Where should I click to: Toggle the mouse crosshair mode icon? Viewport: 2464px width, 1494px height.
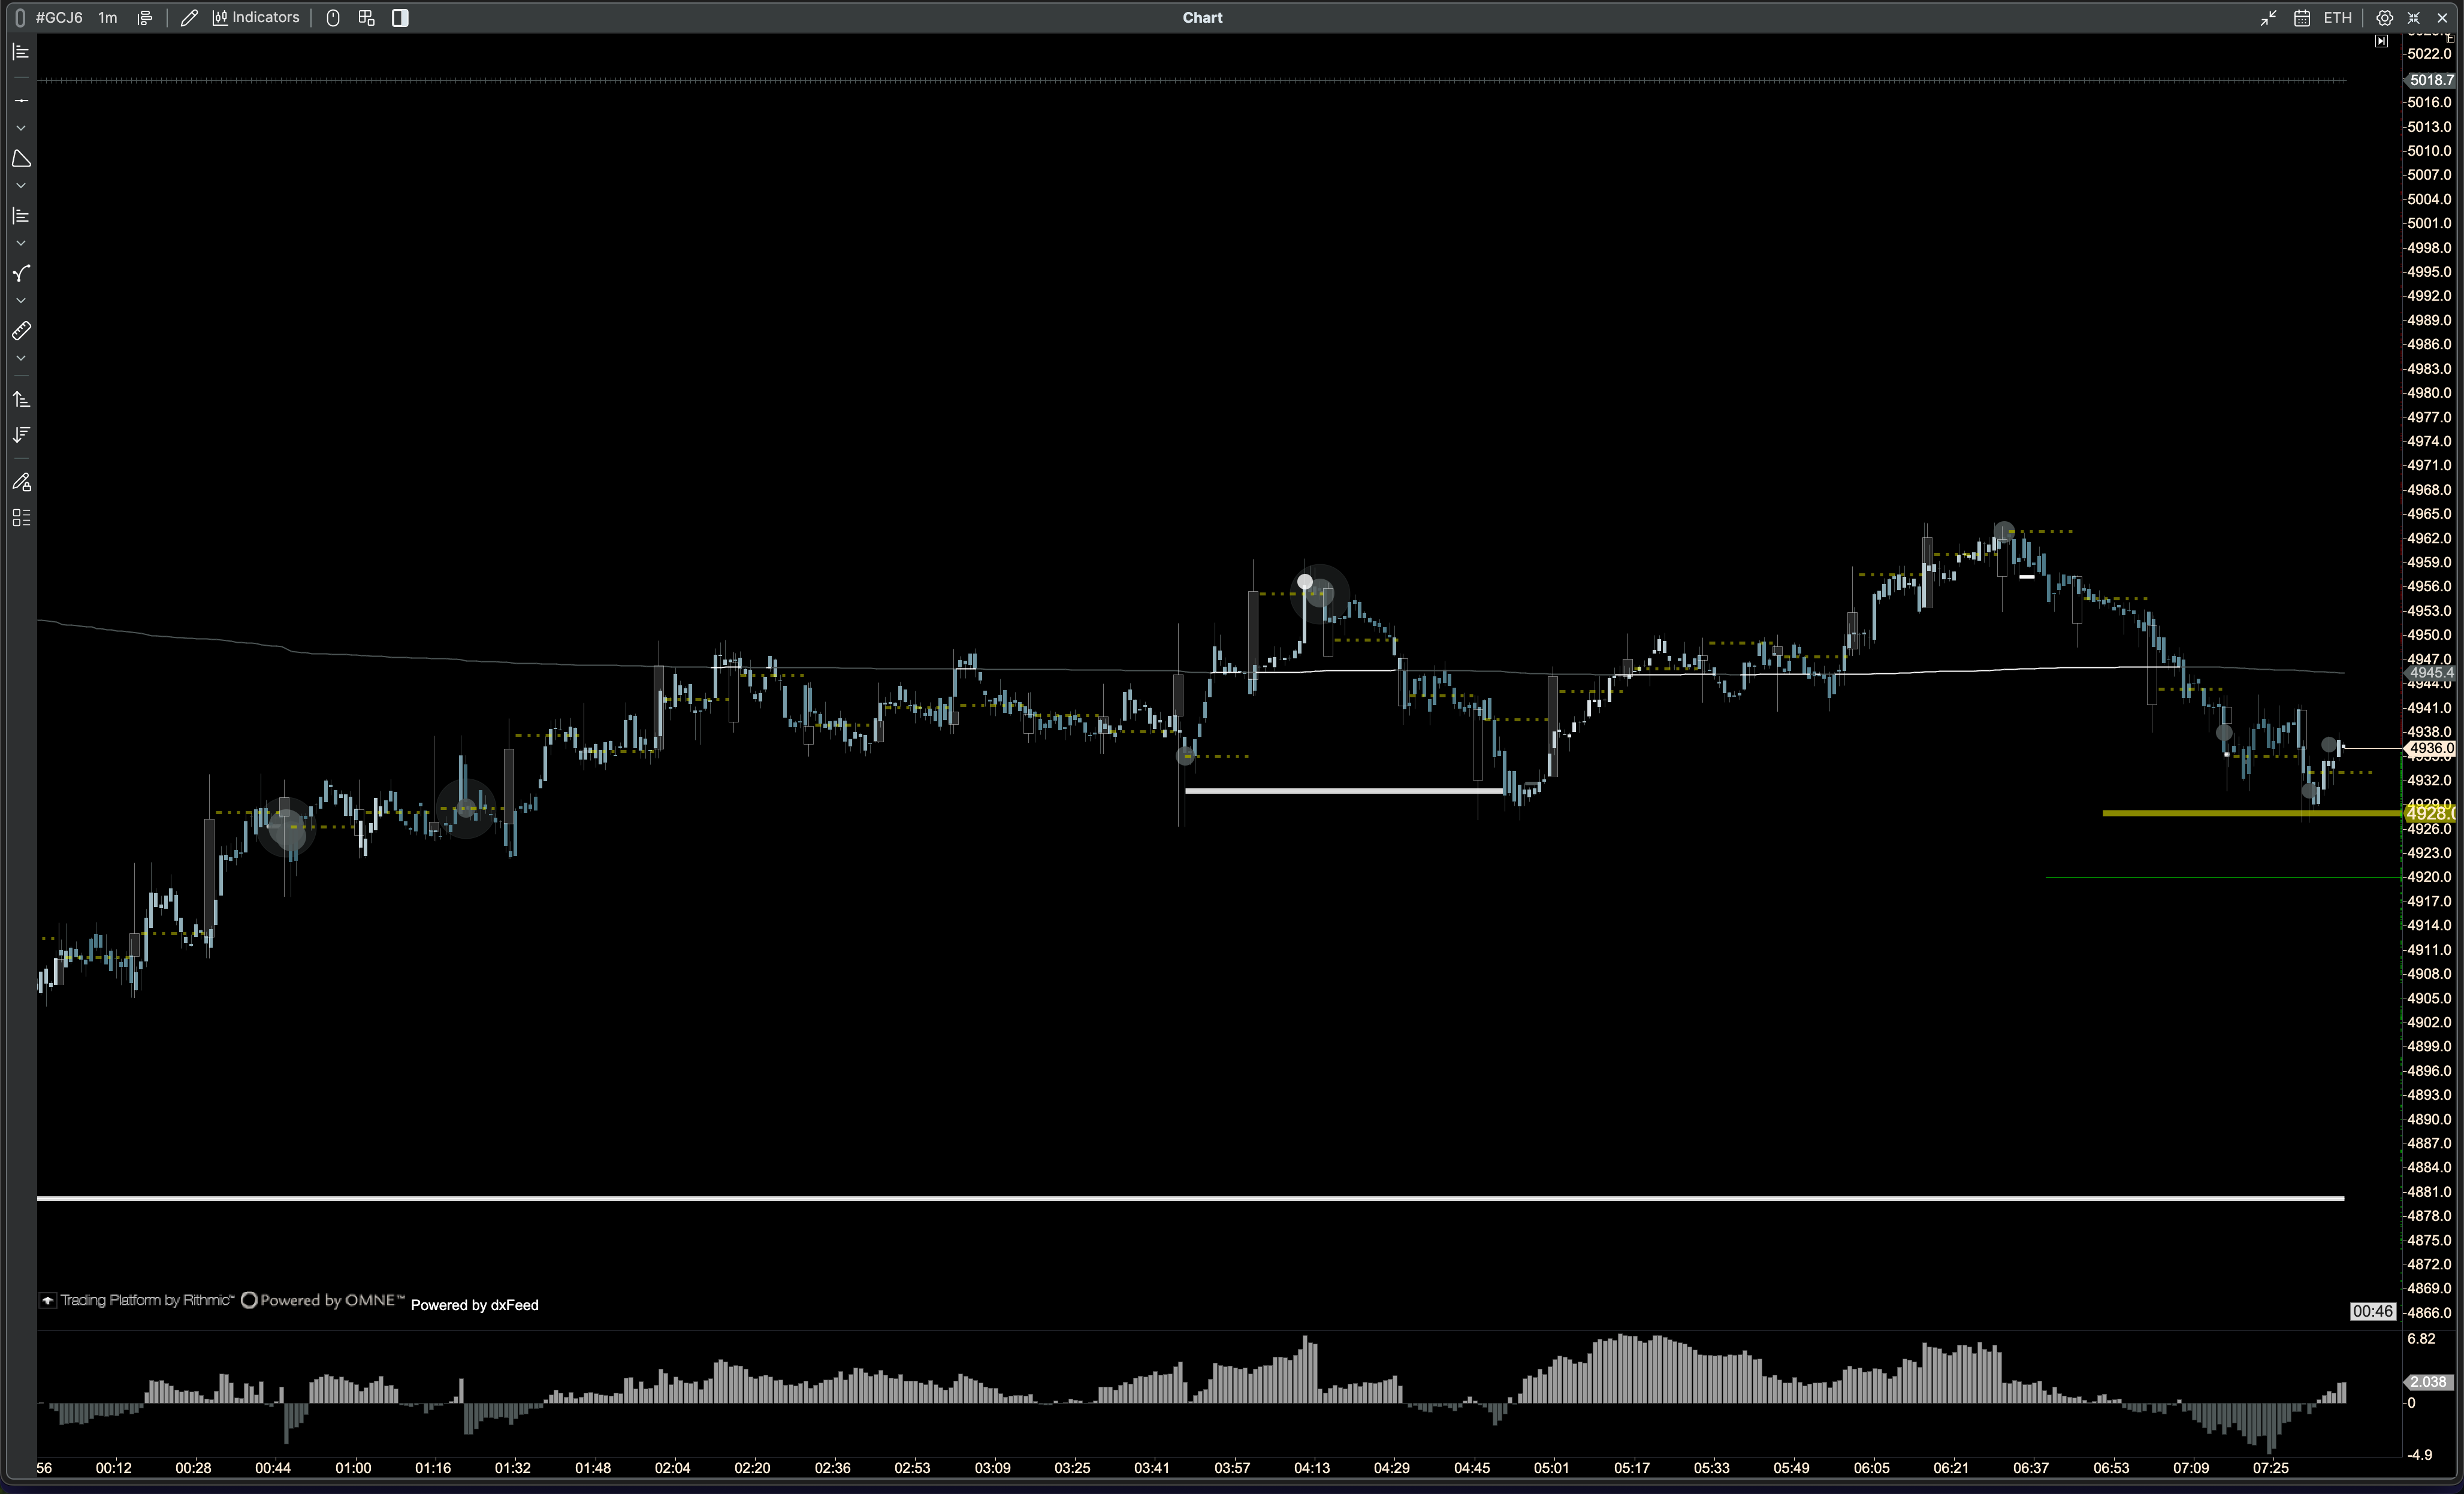(333, 18)
